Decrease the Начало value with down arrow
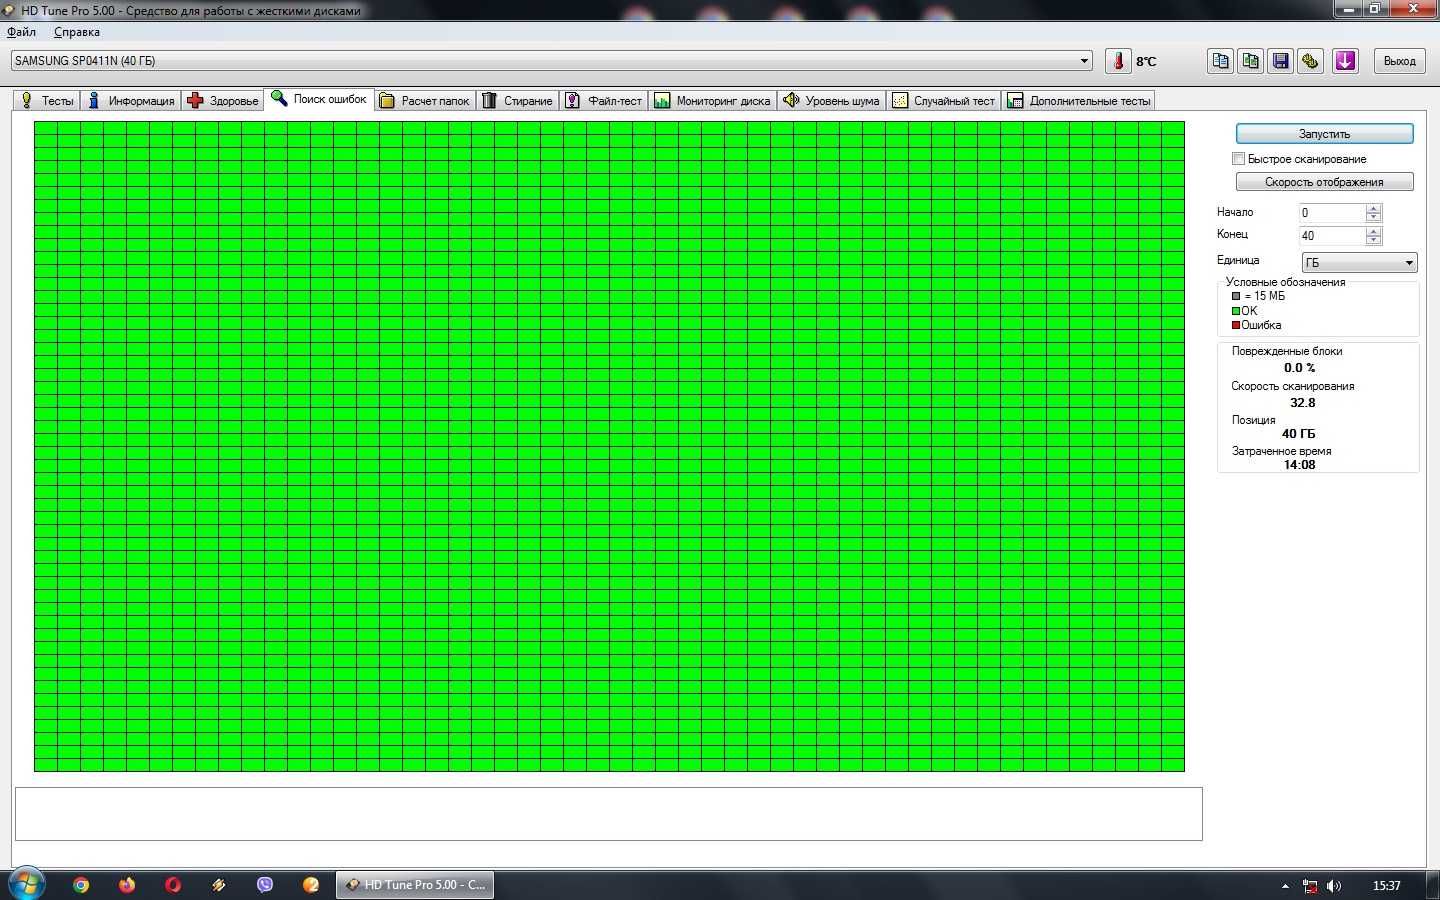This screenshot has height=900, width=1440. pos(1373,217)
